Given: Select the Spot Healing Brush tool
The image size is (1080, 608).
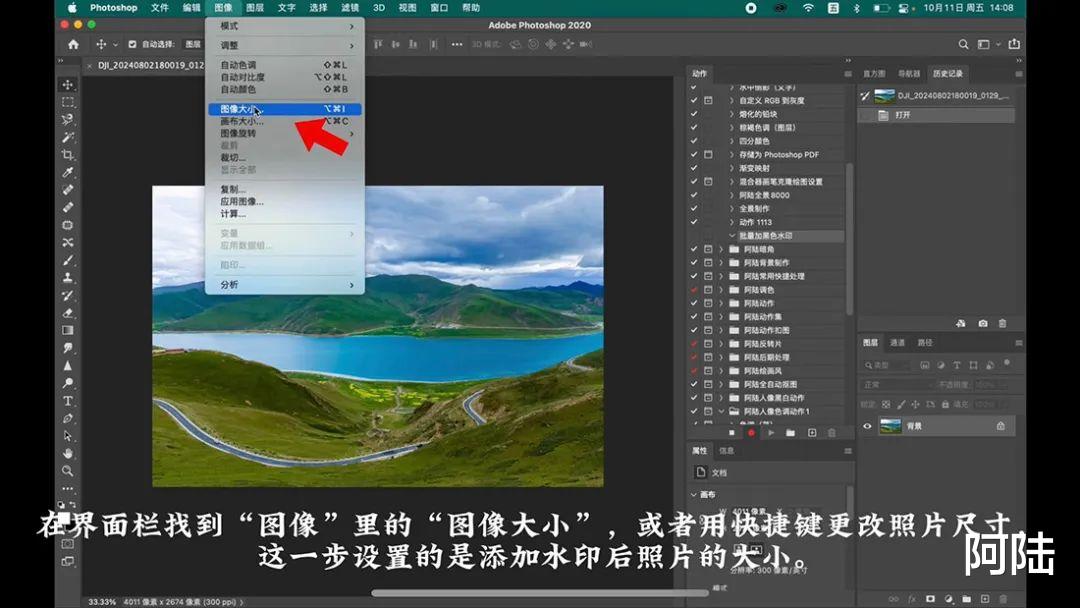Looking at the screenshot, I should (68, 189).
